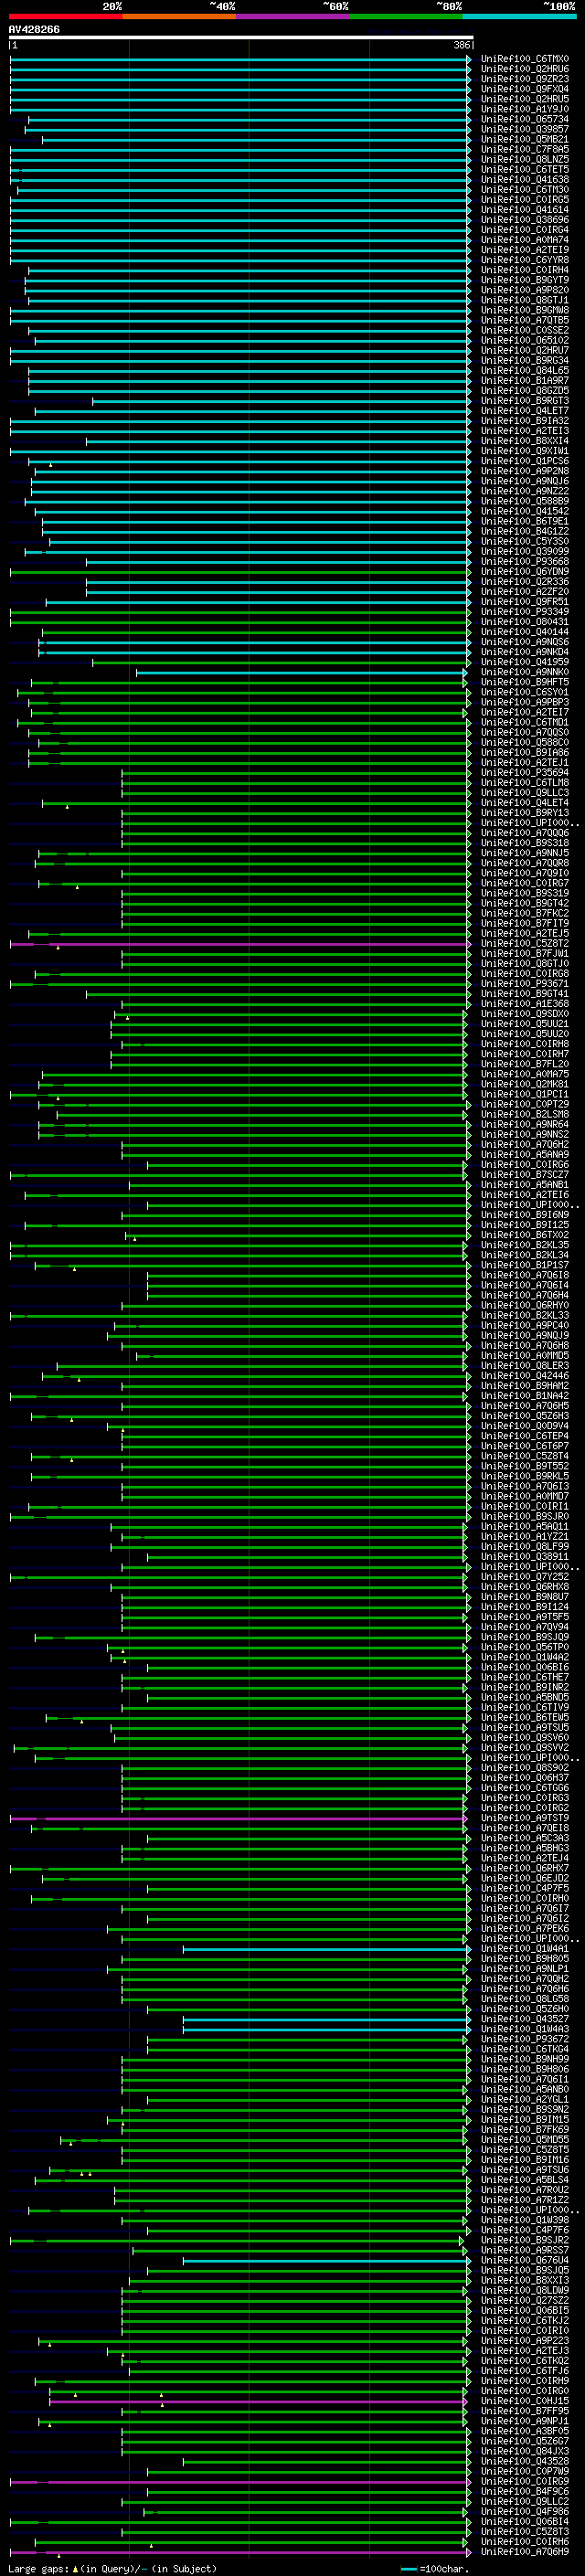Open hit UniRef100_C6TMX0
The width and height of the screenshot is (585, 2576).
525,60
